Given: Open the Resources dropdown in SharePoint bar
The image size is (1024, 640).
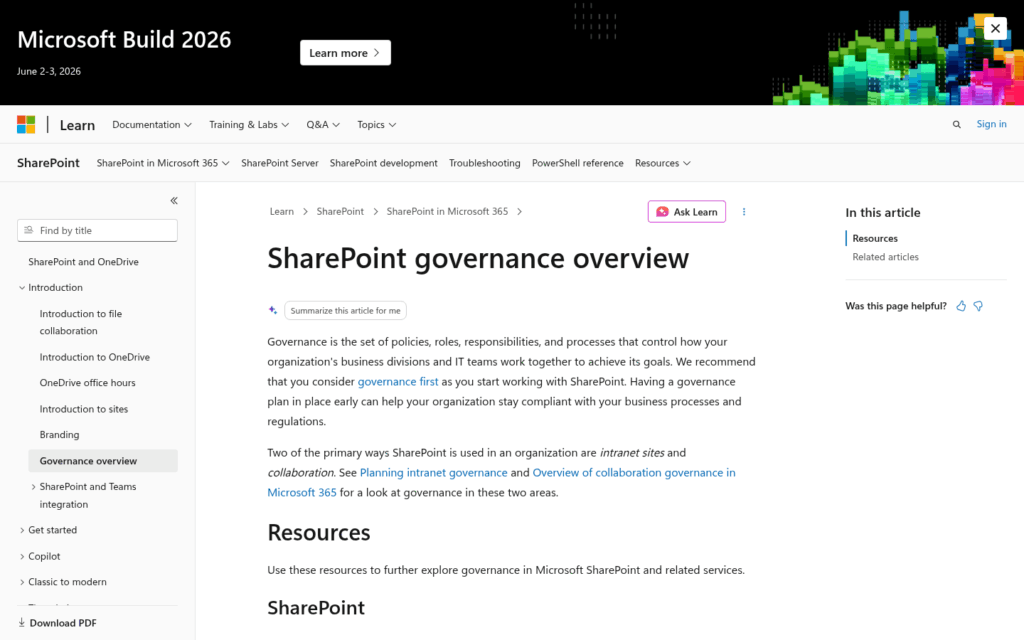Looking at the screenshot, I should pyautogui.click(x=662, y=163).
